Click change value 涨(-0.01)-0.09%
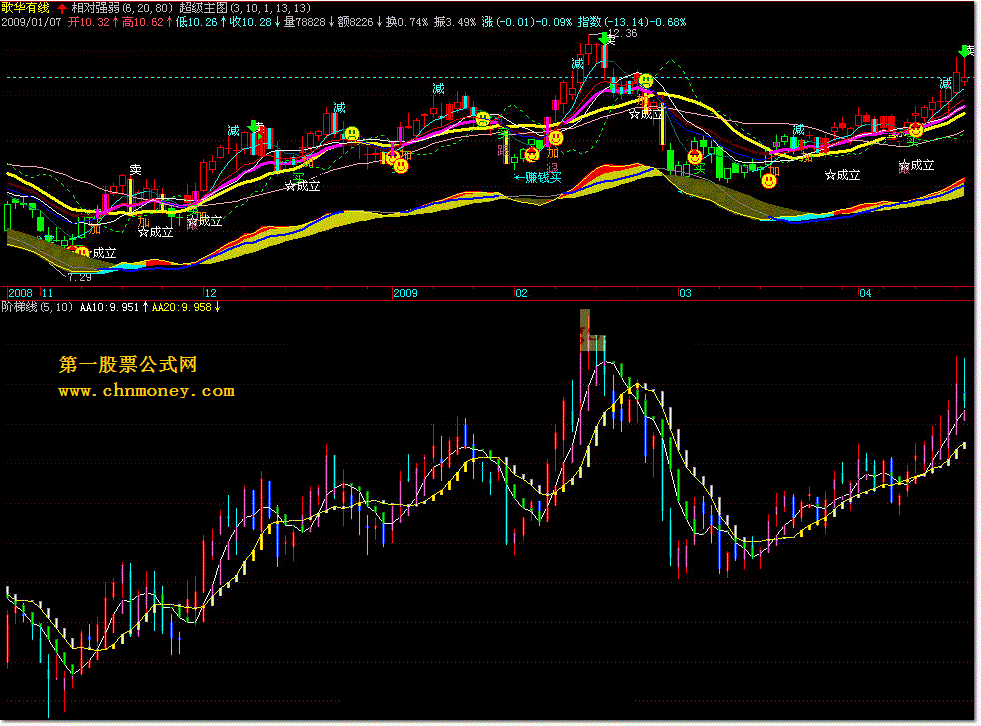Viewport: 981px width, 726px height. click(527, 23)
